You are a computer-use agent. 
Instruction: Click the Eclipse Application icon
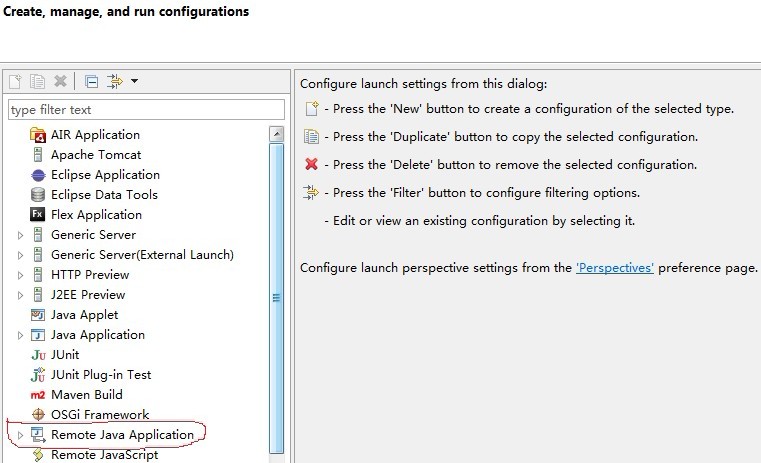39,175
